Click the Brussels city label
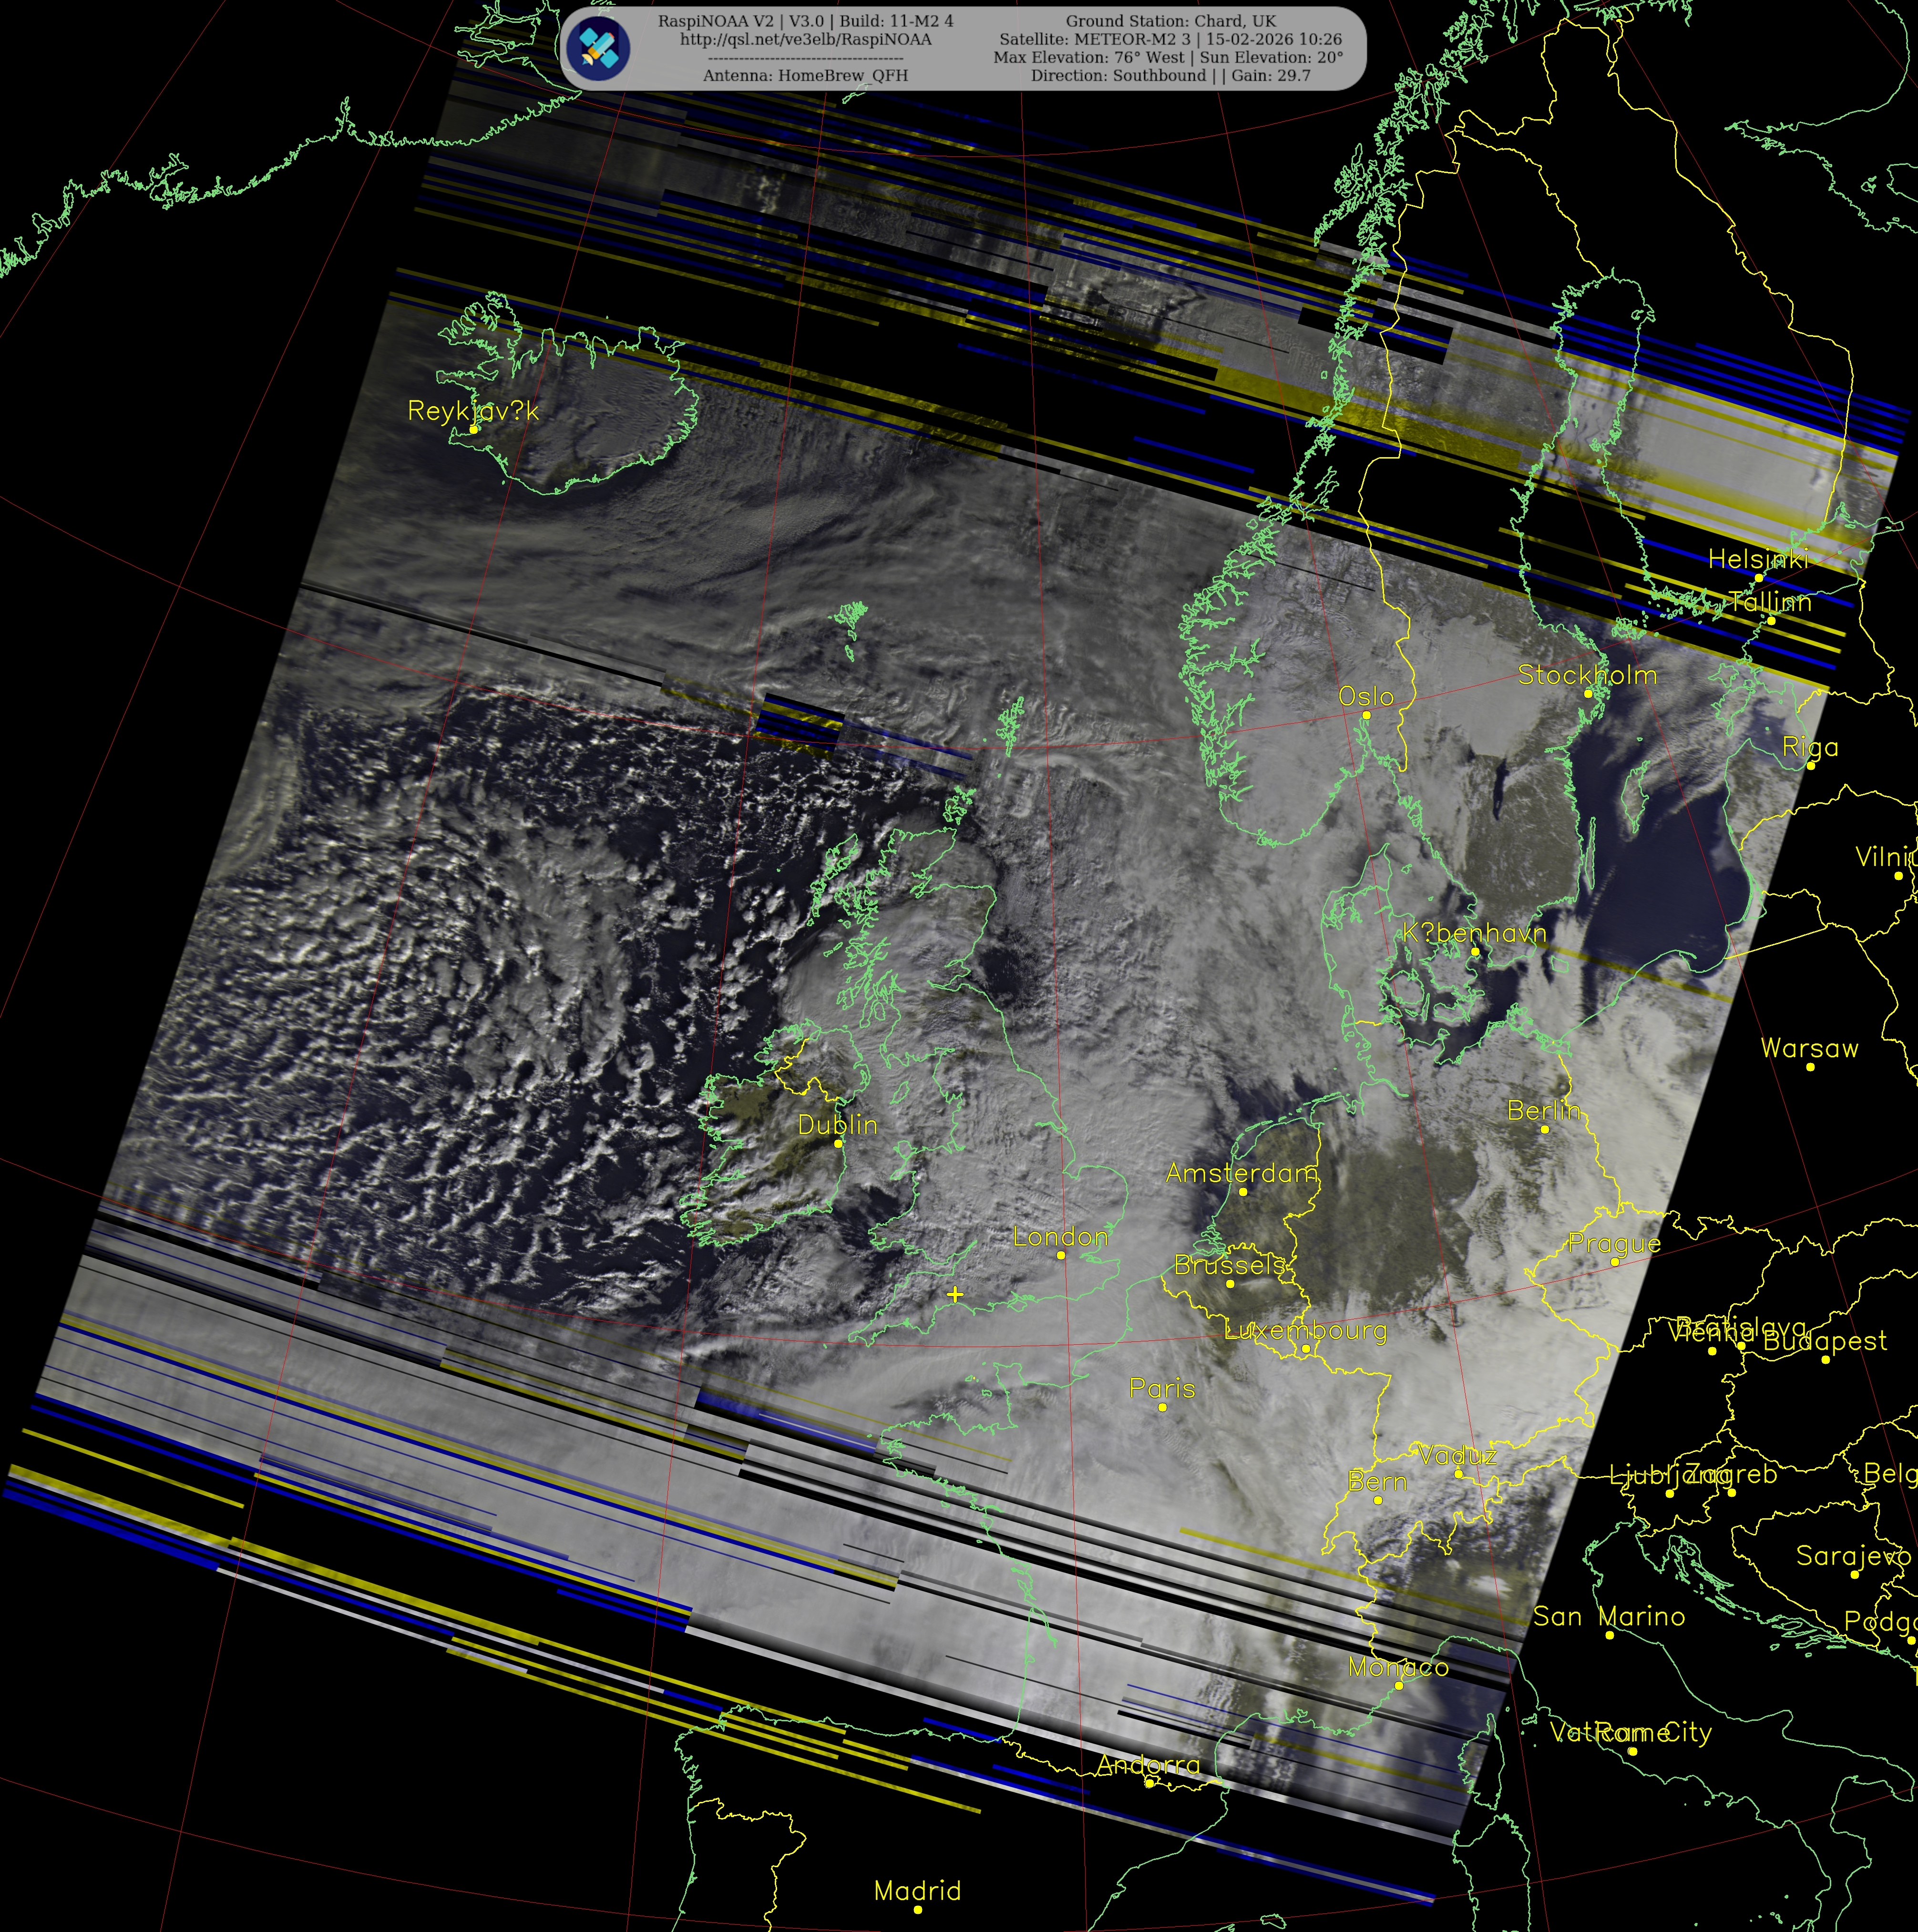The width and height of the screenshot is (1918, 1932). click(x=1229, y=1265)
